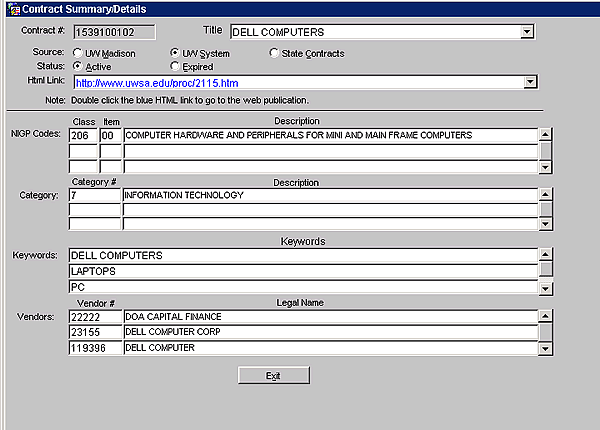Click the Contract # field 1539100102
Image resolution: width=600 pixels, height=430 pixels.
point(114,32)
